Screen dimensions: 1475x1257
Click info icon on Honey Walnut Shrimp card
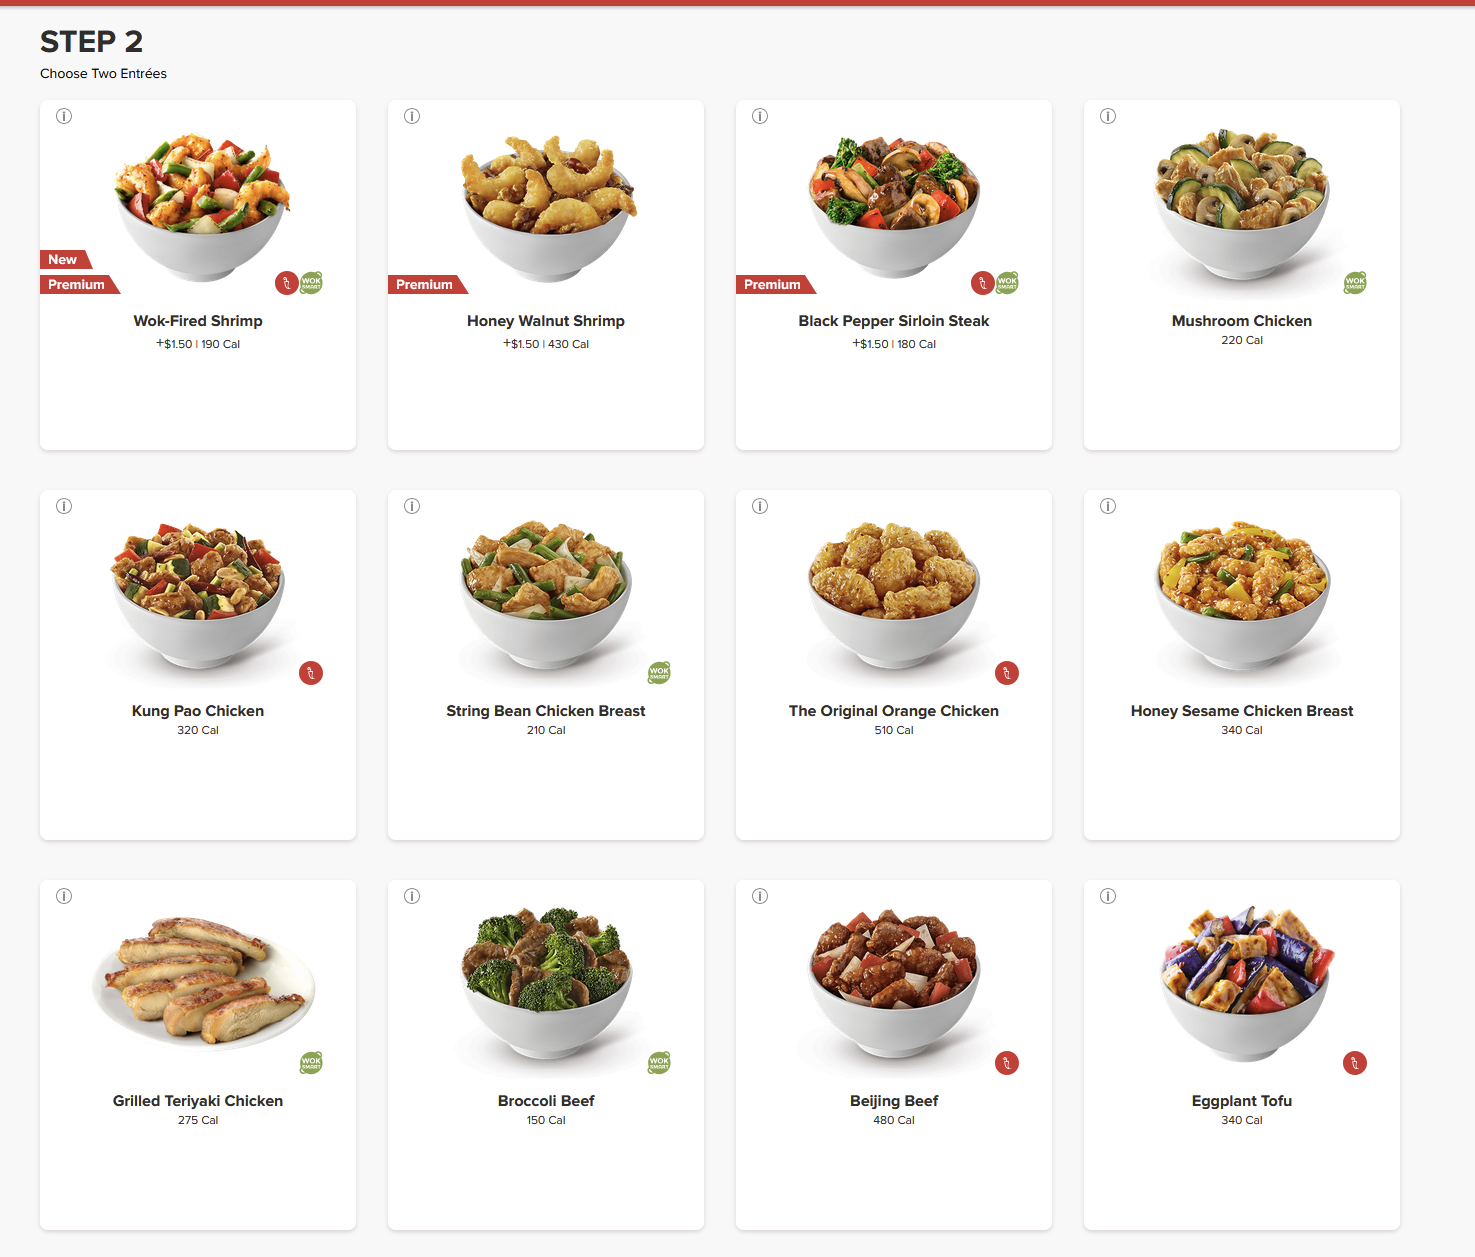[412, 116]
